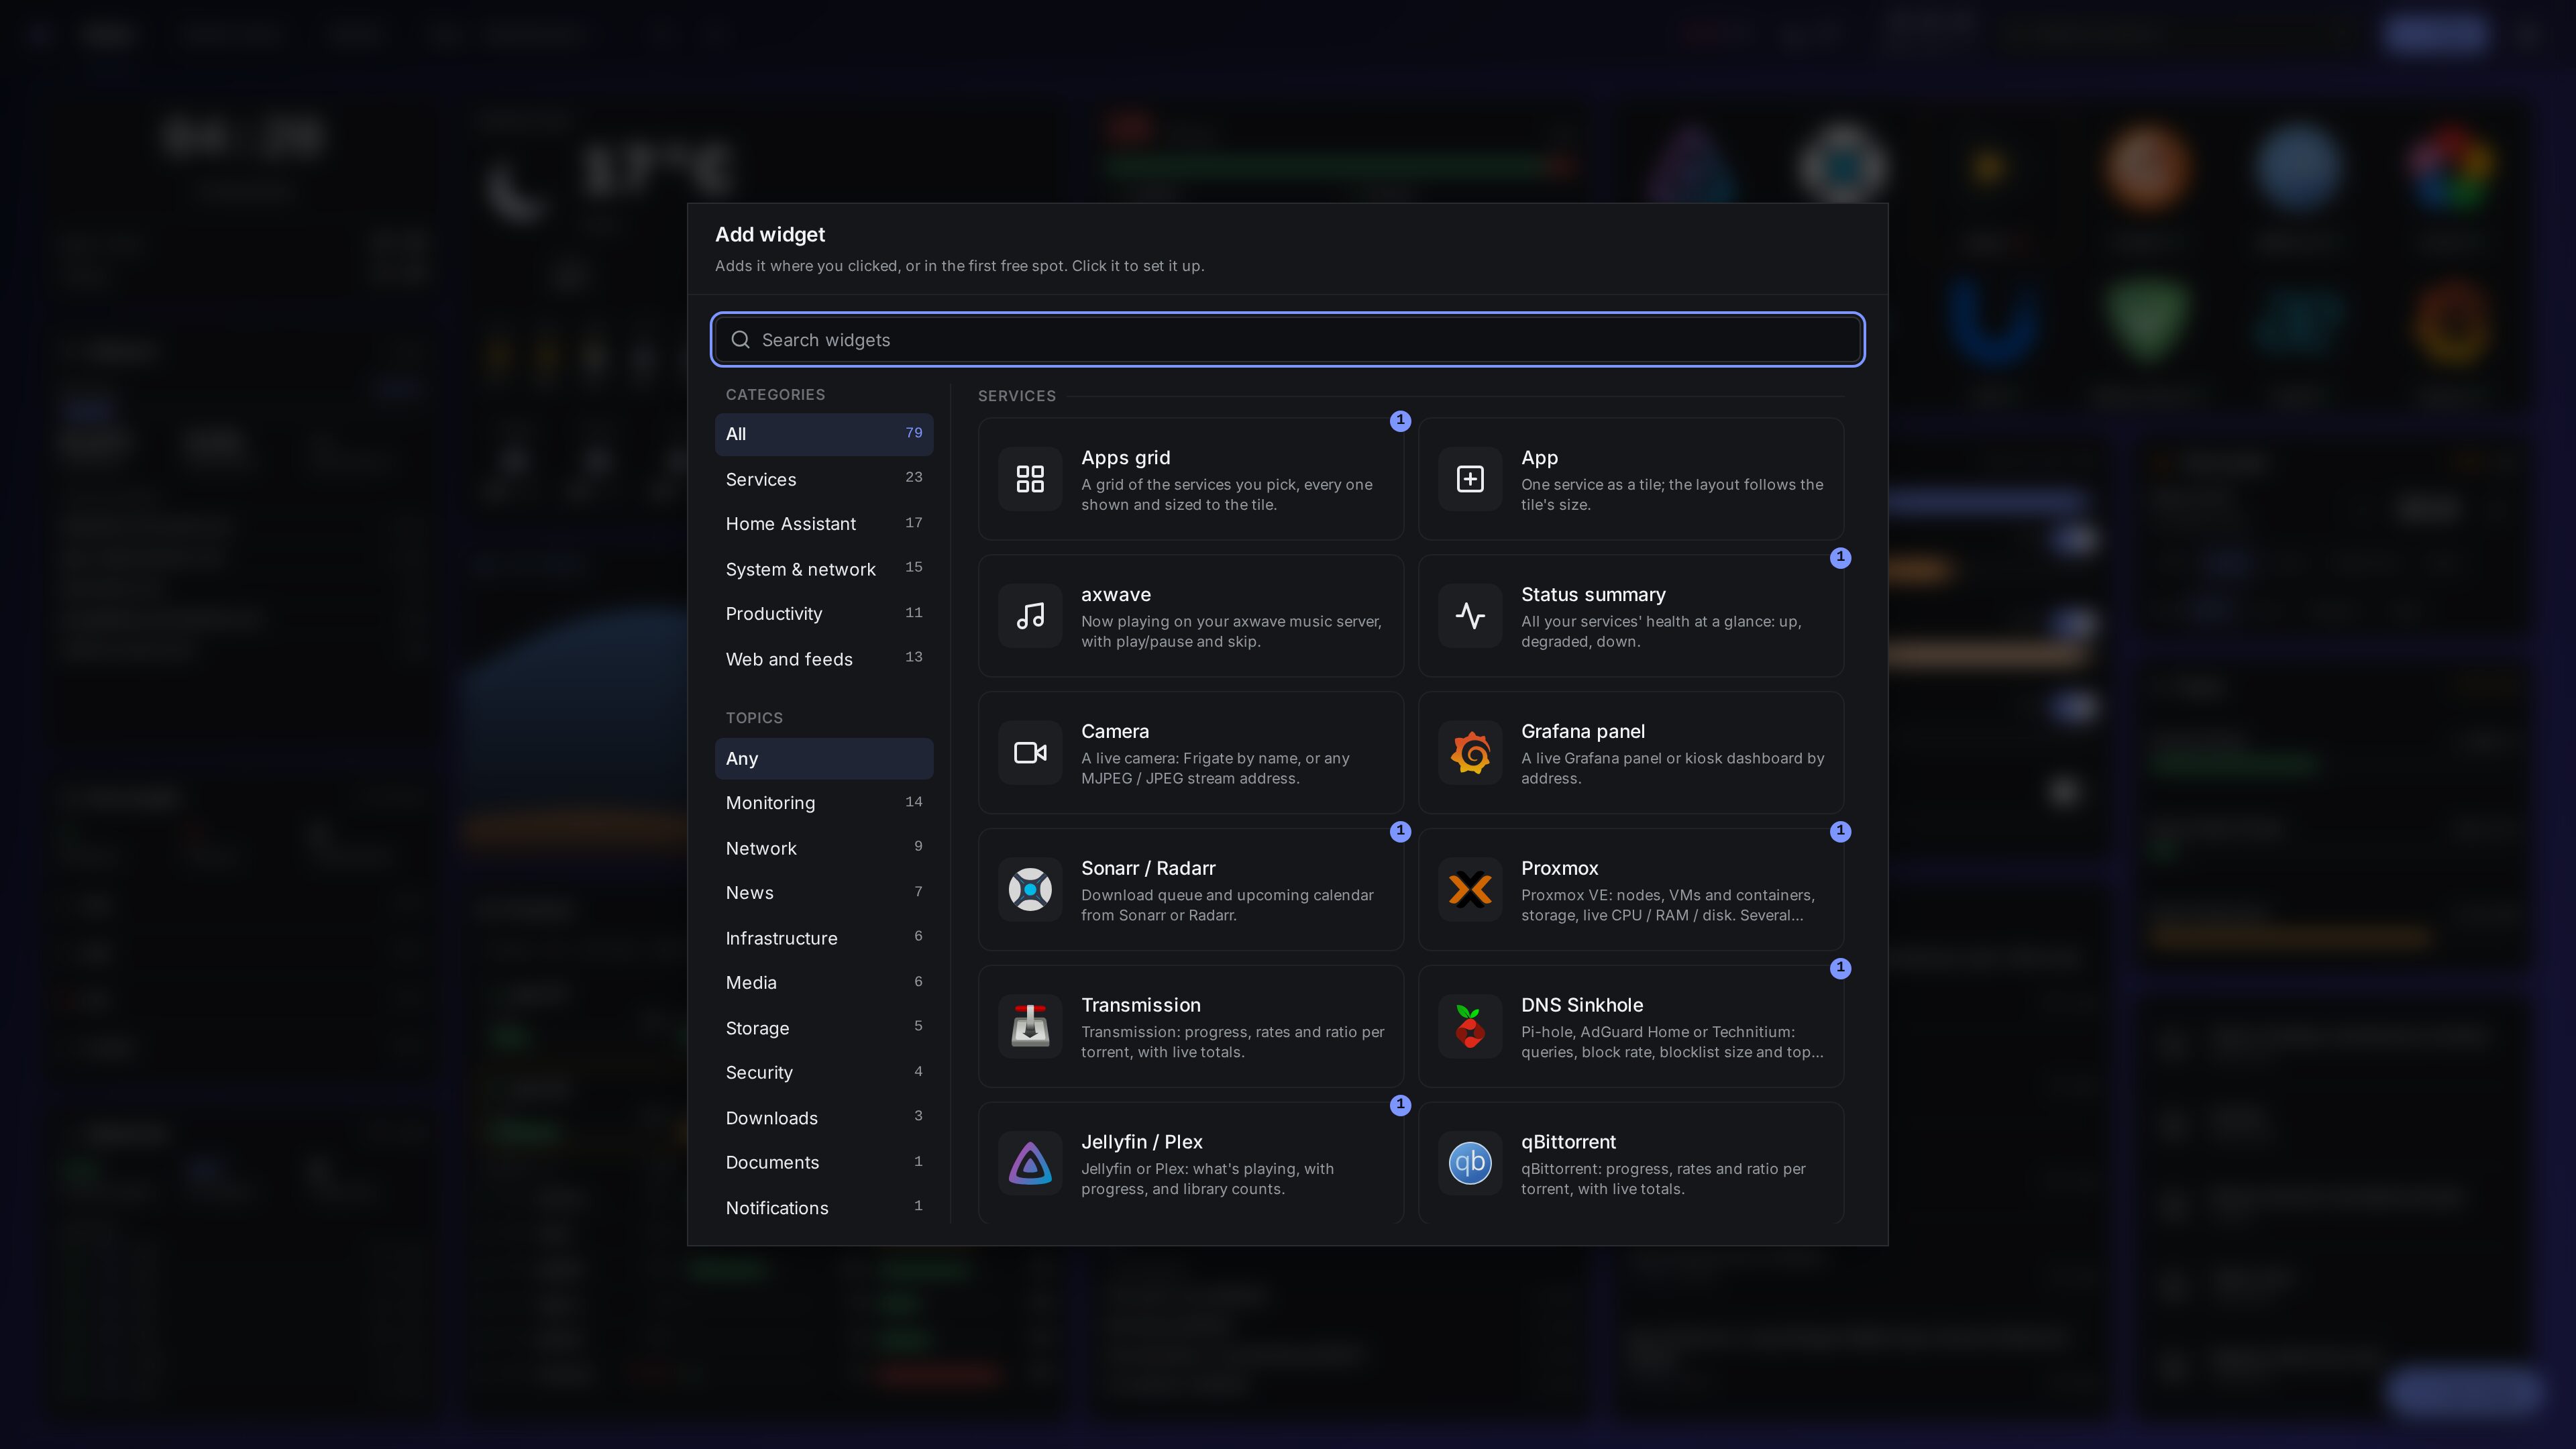The height and width of the screenshot is (1449, 2576).
Task: Filter by Downloads topic
Action: click(x=824, y=1118)
